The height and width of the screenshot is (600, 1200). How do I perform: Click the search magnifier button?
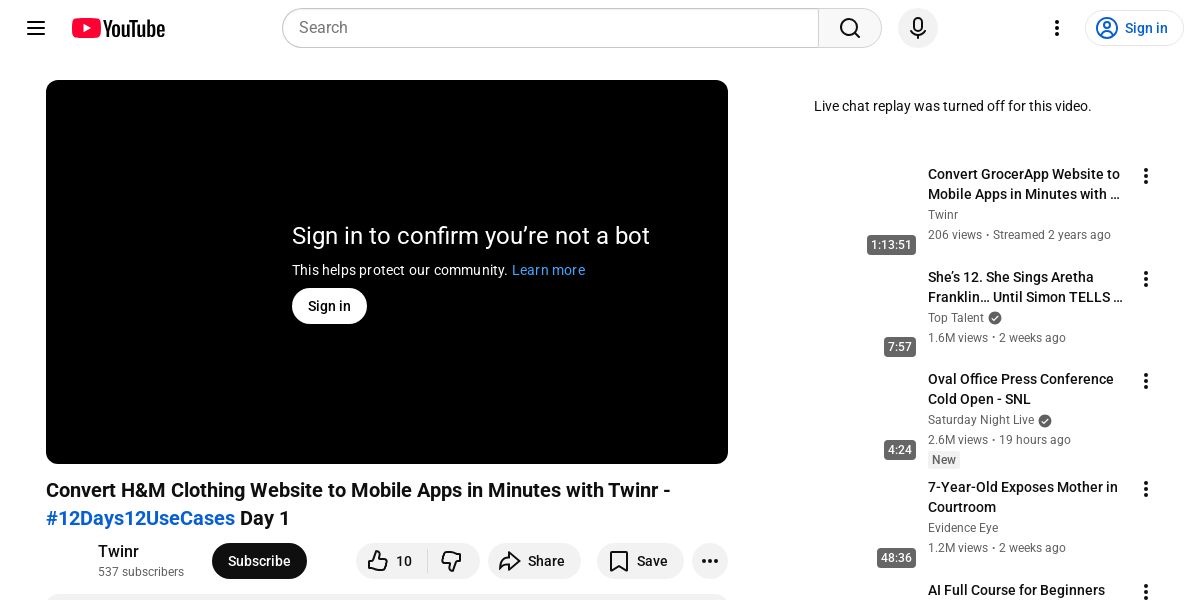click(850, 28)
